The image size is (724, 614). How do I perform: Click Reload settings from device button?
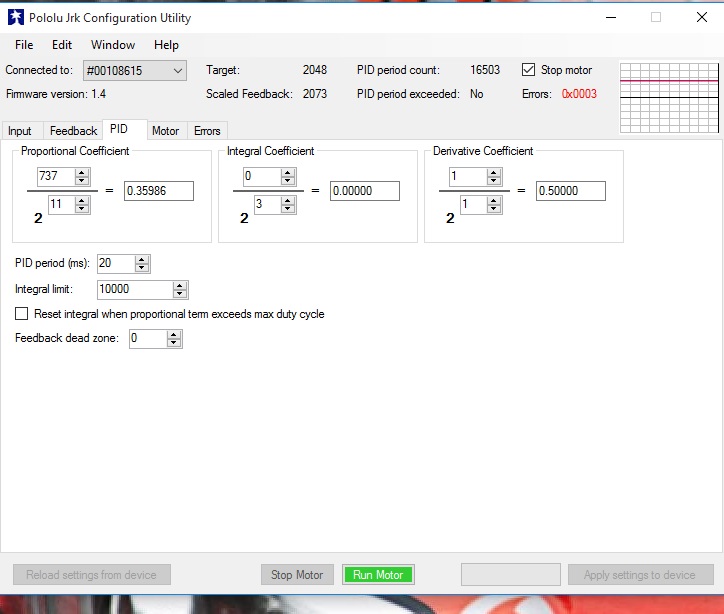click(91, 575)
